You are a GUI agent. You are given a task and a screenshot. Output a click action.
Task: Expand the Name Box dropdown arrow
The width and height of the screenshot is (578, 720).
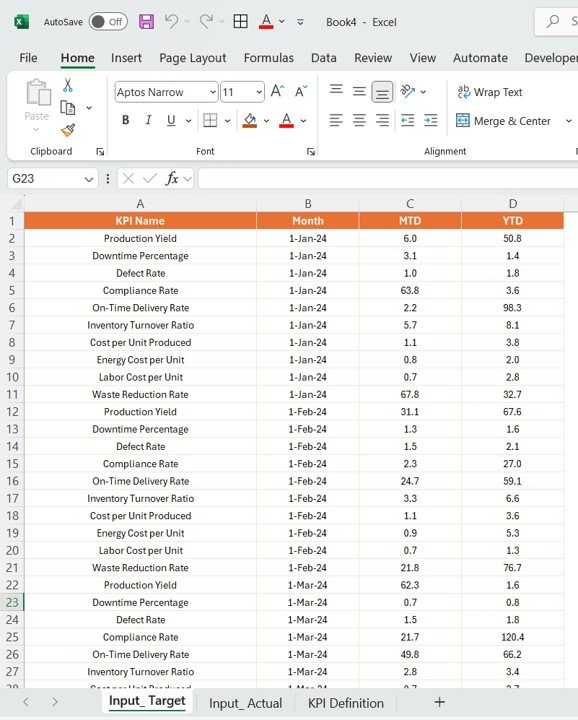(89, 179)
